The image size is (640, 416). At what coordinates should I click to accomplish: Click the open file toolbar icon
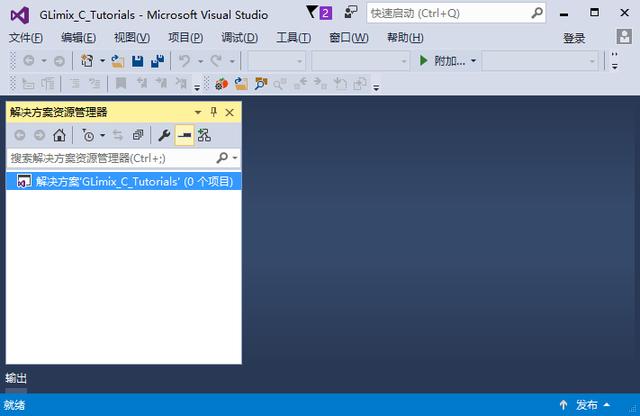[x=118, y=61]
